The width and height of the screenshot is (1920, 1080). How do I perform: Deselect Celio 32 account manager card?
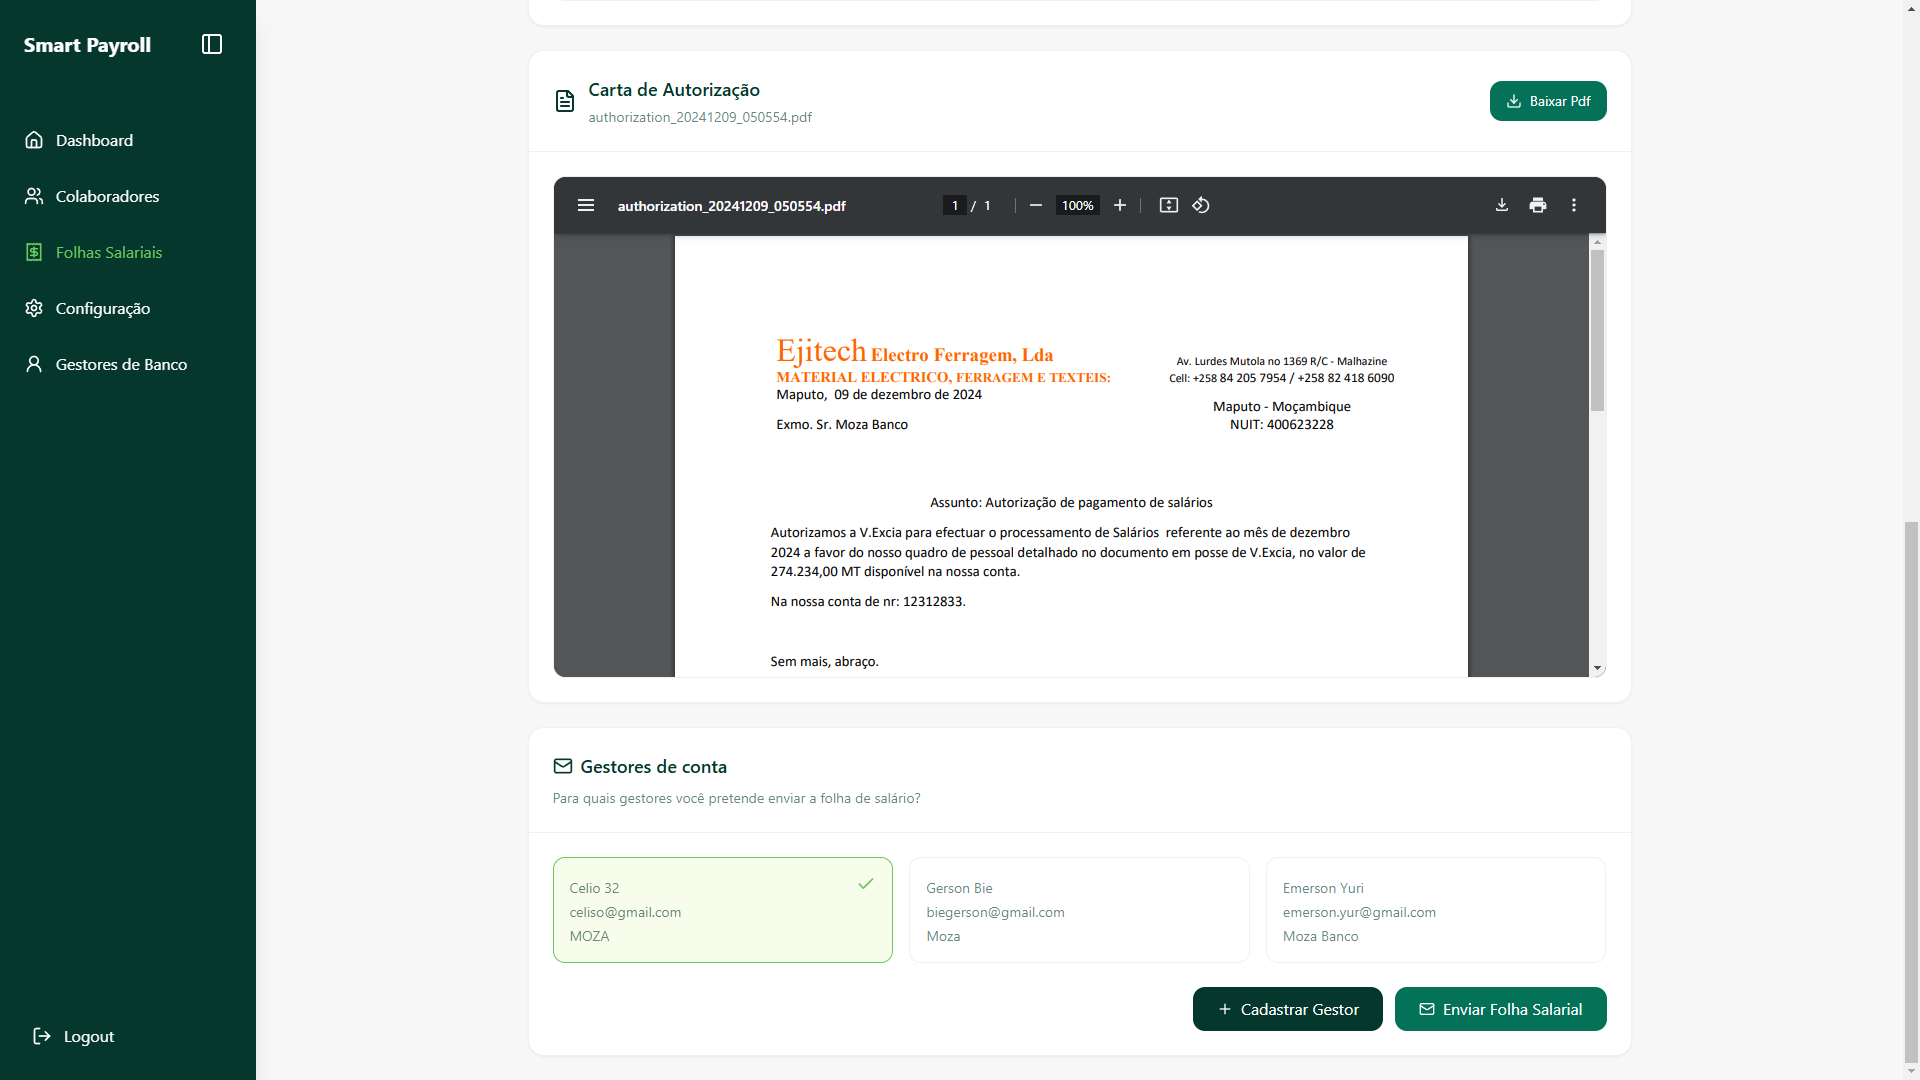pos(722,910)
